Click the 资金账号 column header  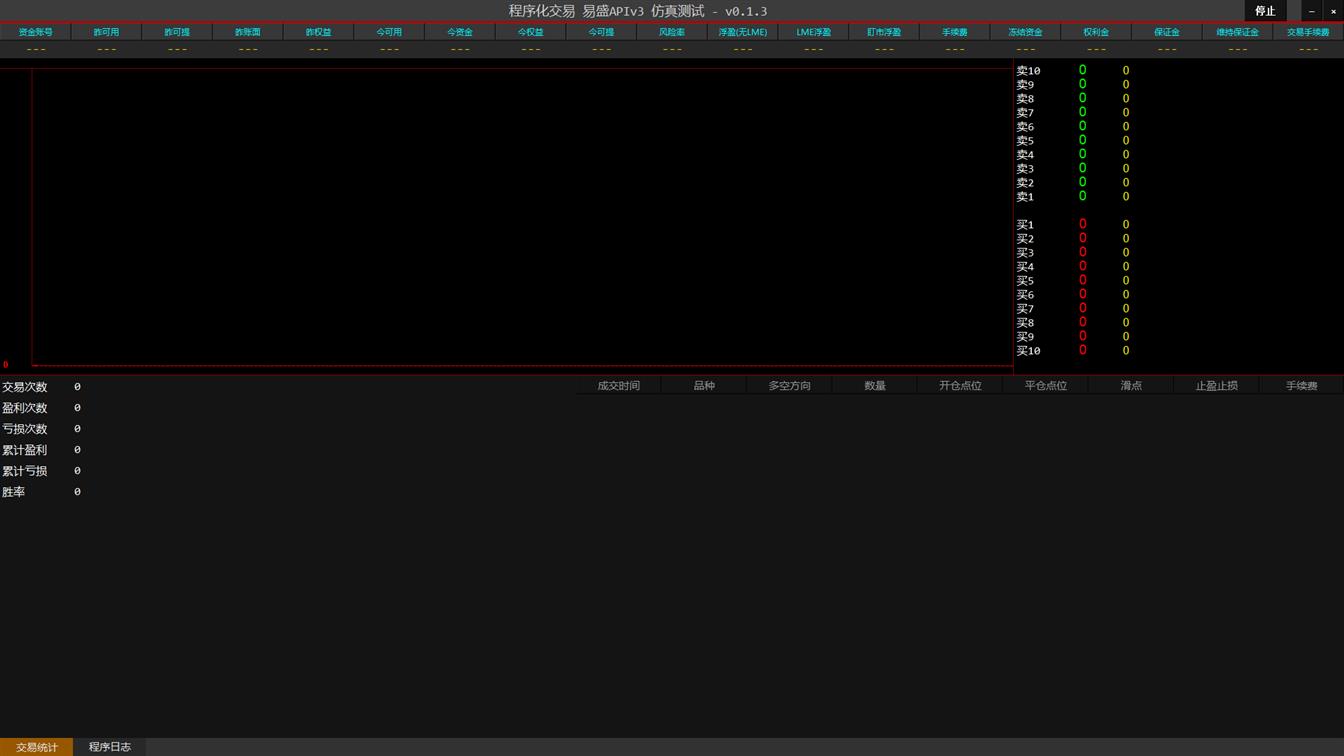click(36, 32)
